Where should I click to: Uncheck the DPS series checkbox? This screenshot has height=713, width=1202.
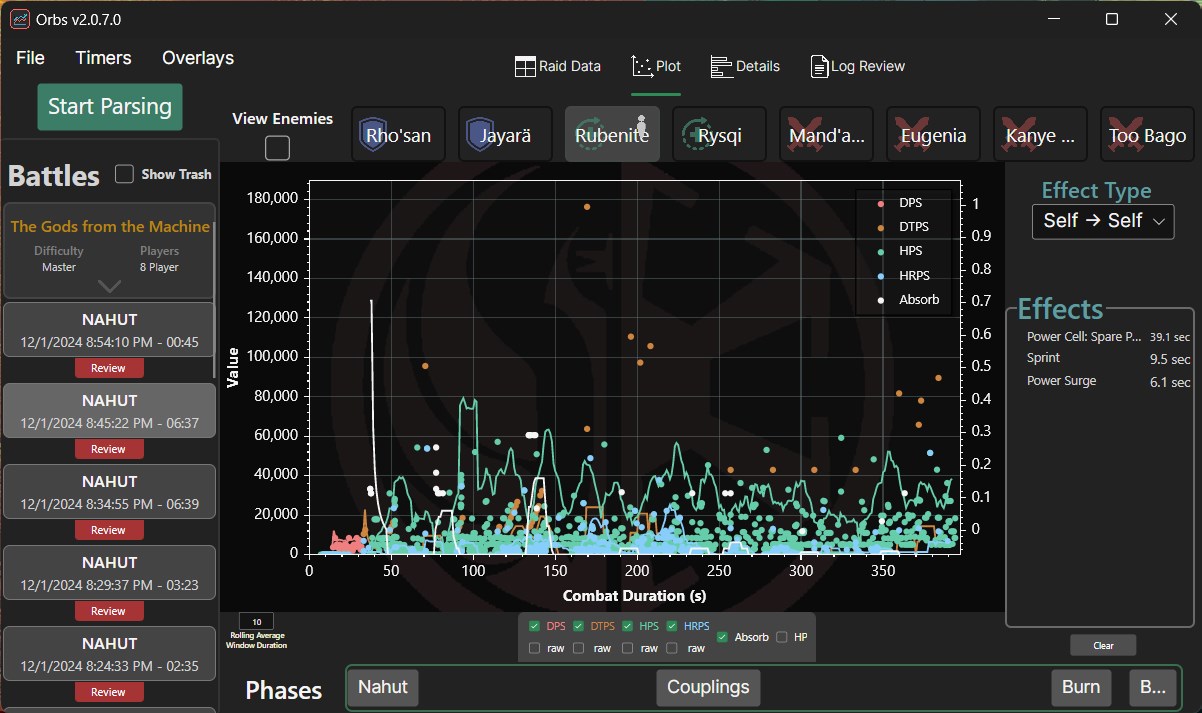pos(534,626)
